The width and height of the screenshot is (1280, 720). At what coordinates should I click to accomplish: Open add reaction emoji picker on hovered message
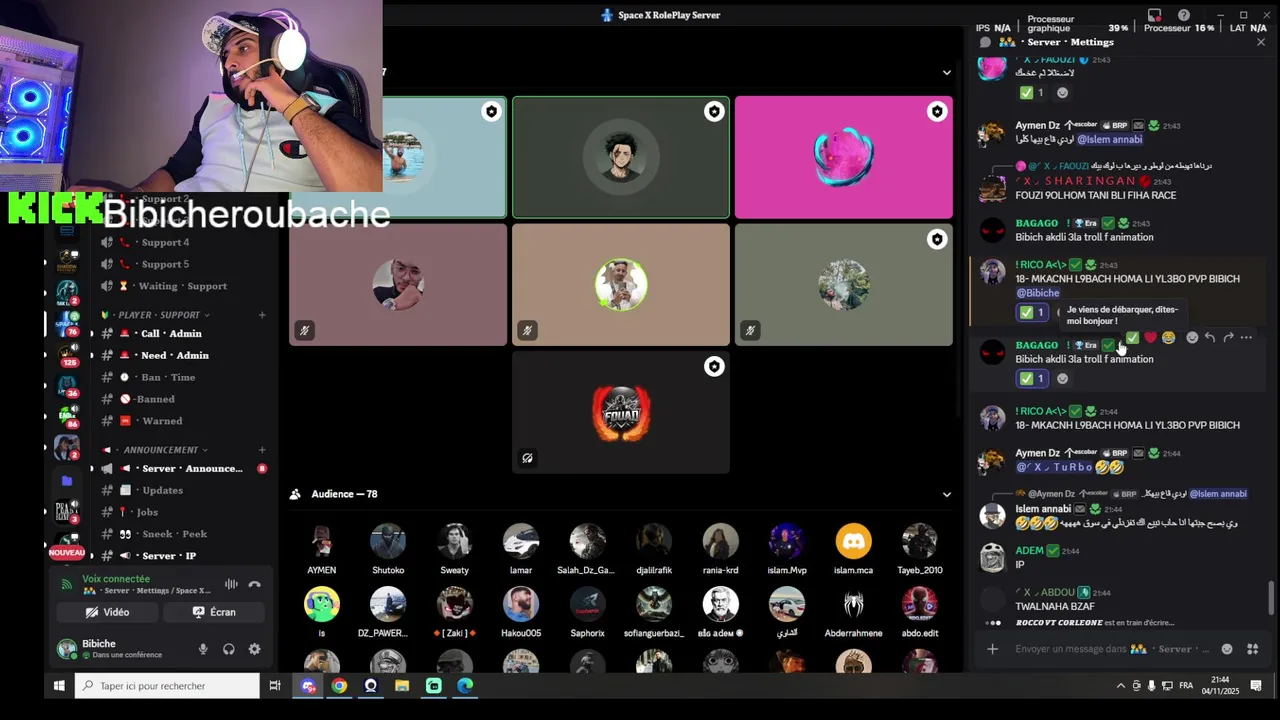pyautogui.click(x=1191, y=338)
